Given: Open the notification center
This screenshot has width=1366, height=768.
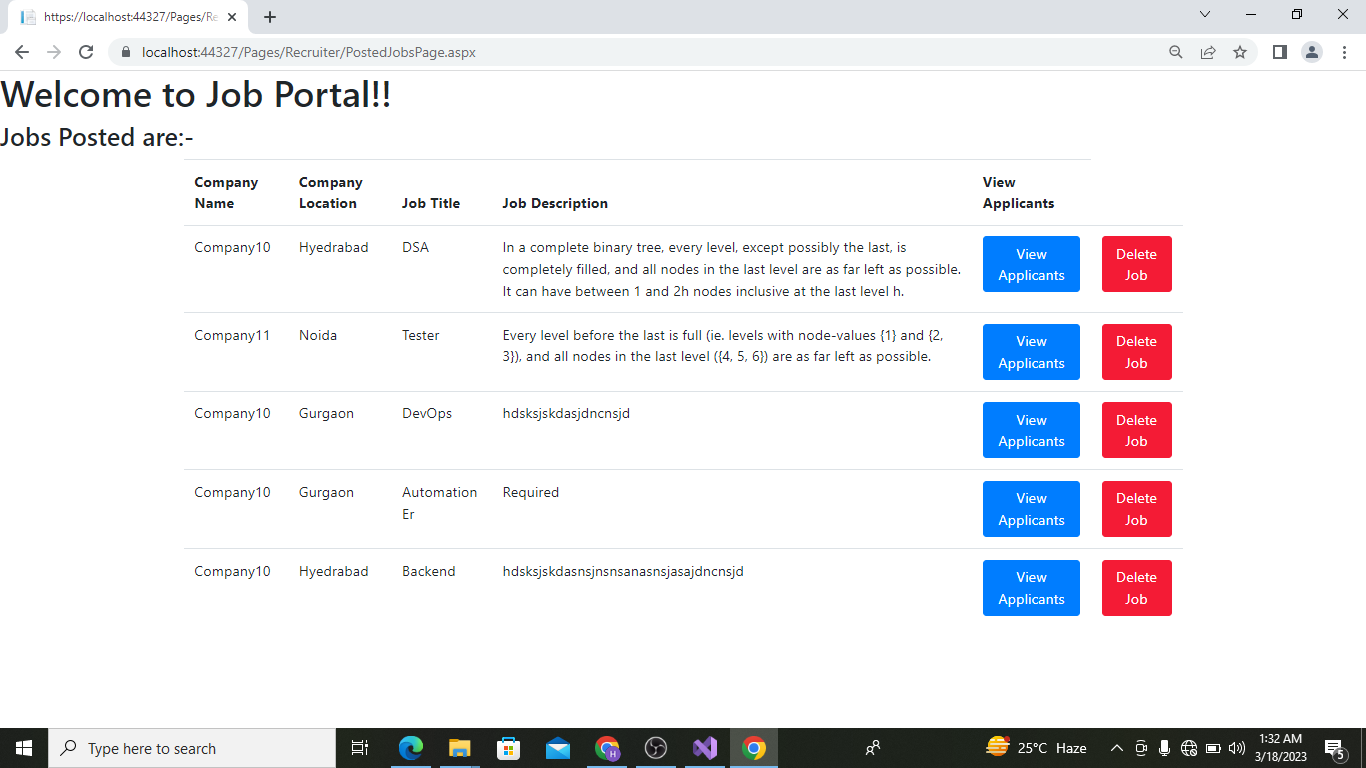Looking at the screenshot, I should pos(1334,748).
